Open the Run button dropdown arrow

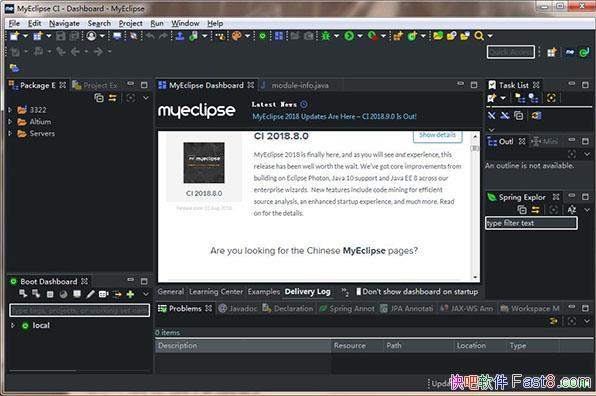(360, 36)
